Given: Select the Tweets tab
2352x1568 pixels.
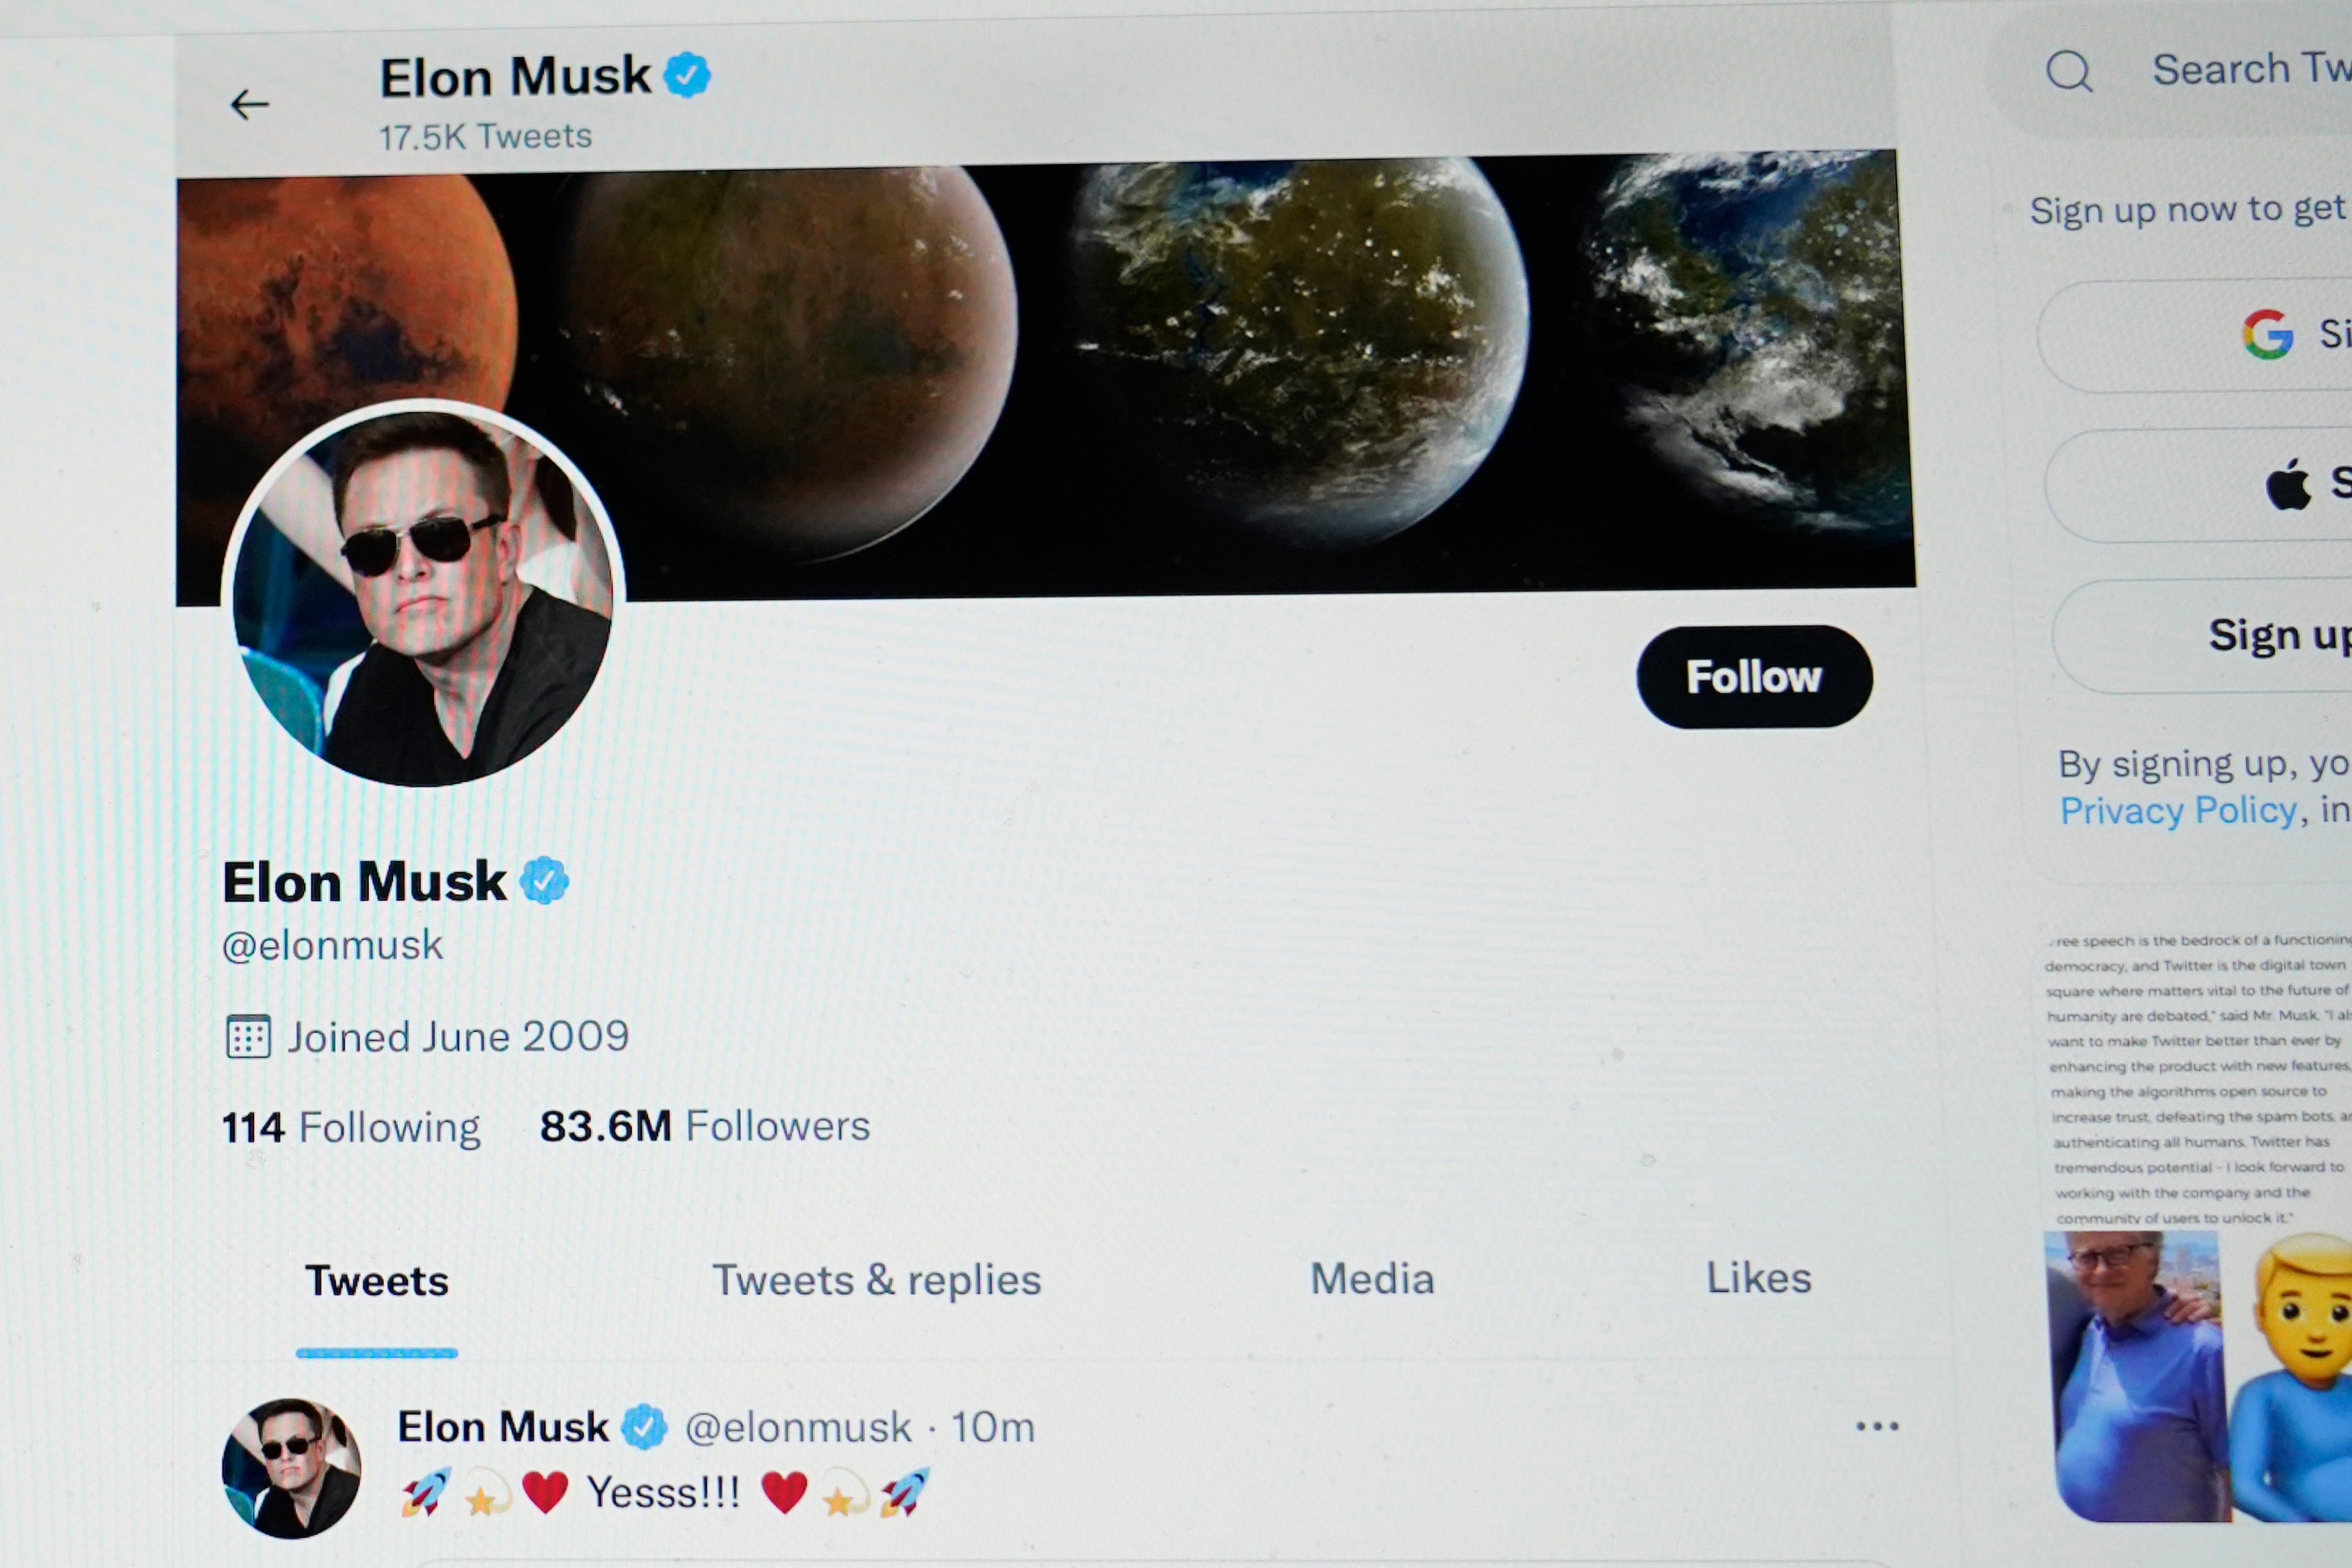Looking at the screenshot, I should coord(378,1282).
